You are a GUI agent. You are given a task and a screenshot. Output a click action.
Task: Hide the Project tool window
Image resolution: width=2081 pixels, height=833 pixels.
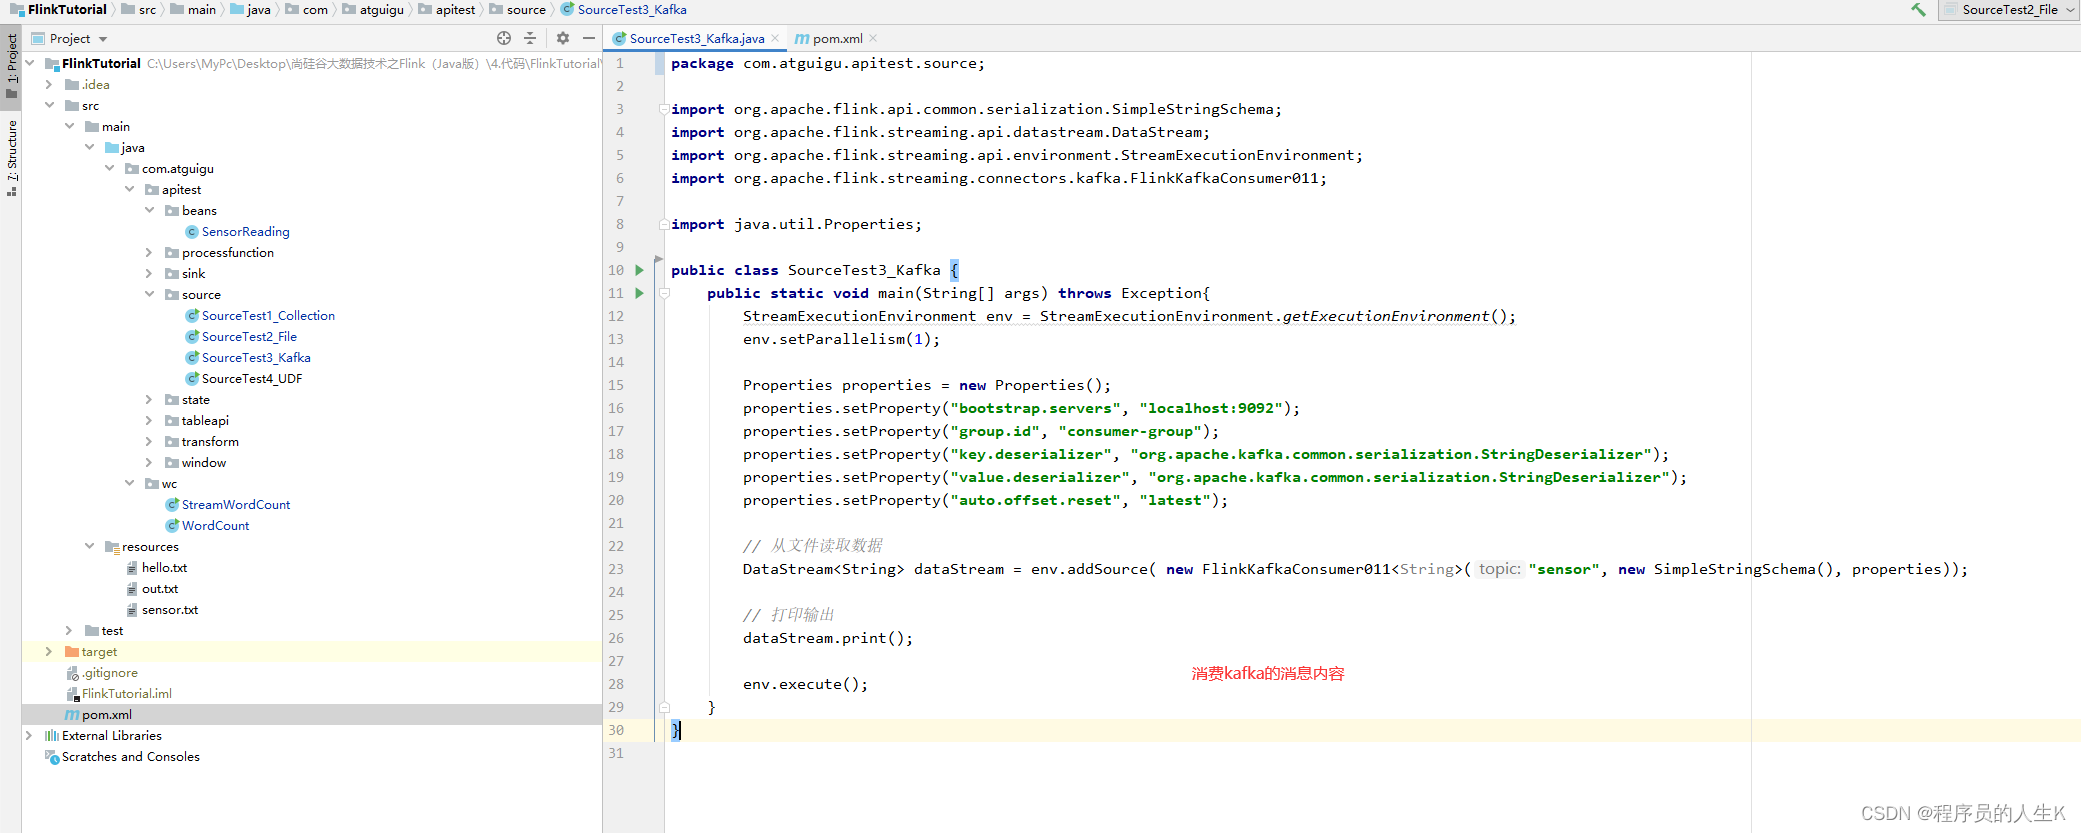589,38
